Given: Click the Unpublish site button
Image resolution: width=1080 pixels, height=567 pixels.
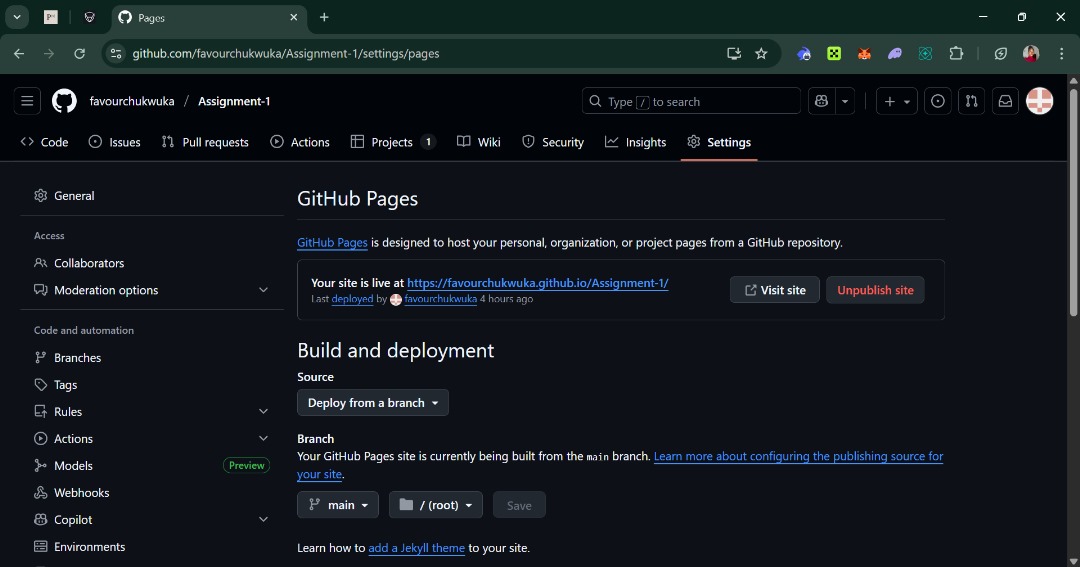Looking at the screenshot, I should click(875, 290).
